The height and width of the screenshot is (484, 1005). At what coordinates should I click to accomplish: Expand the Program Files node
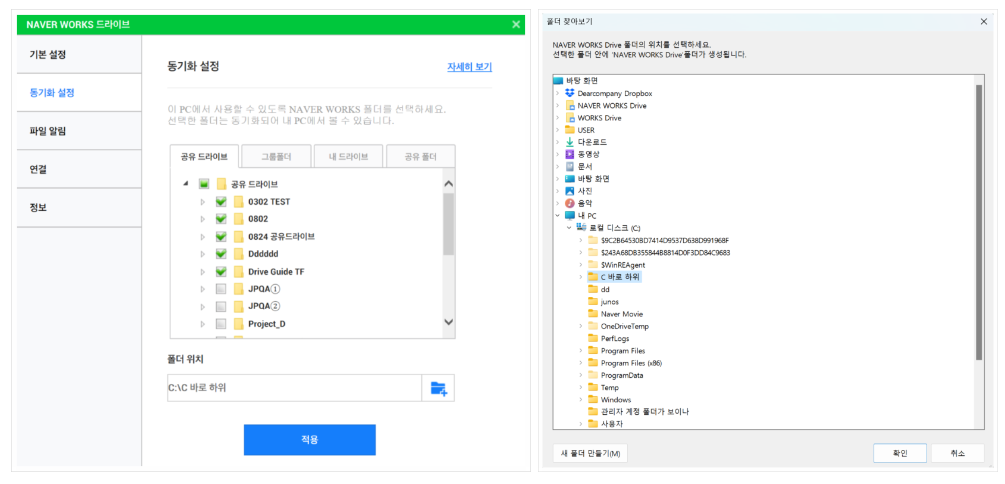(x=581, y=351)
